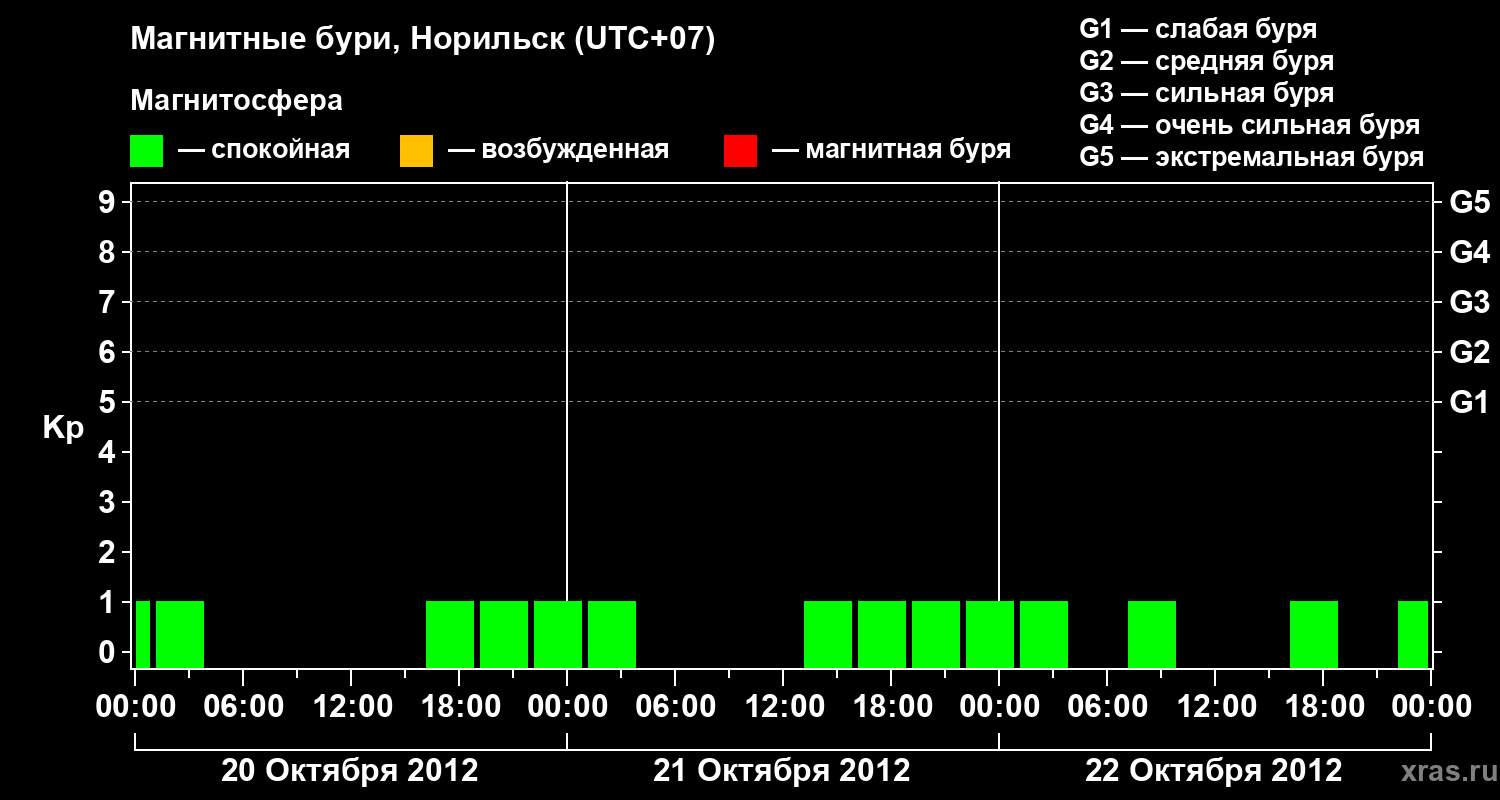The height and width of the screenshot is (800, 1500).
Task: Click the date label '20 Октября 2012'
Action: 350,771
